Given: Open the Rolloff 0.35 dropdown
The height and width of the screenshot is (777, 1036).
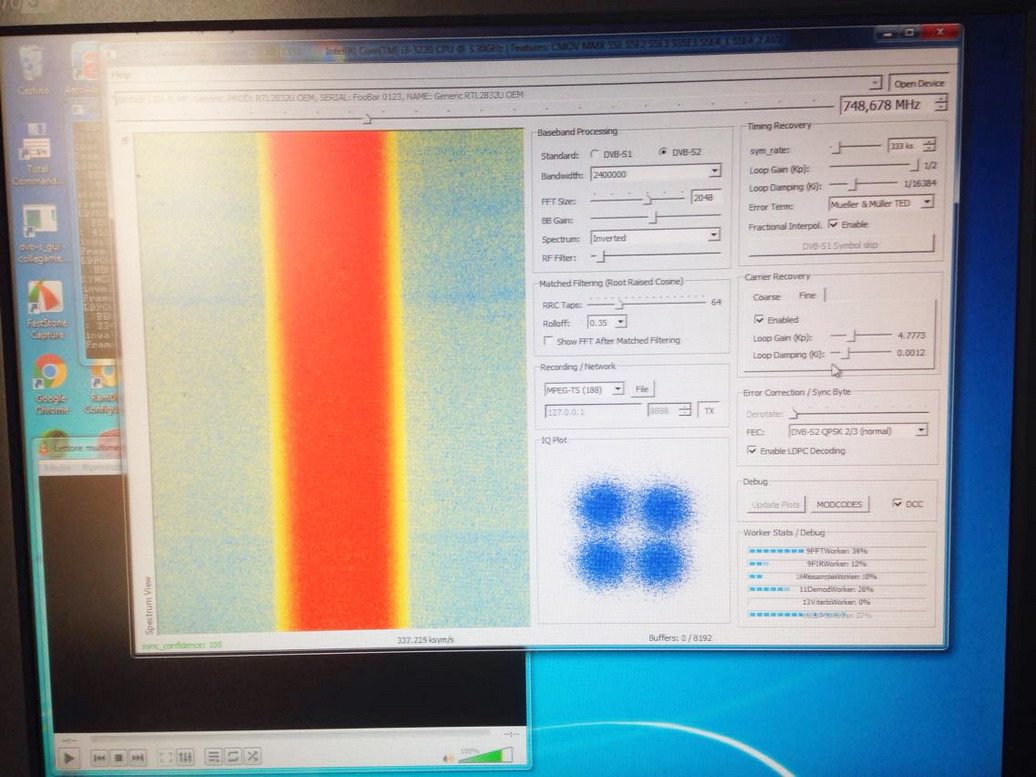Looking at the screenshot, I should pos(620,322).
